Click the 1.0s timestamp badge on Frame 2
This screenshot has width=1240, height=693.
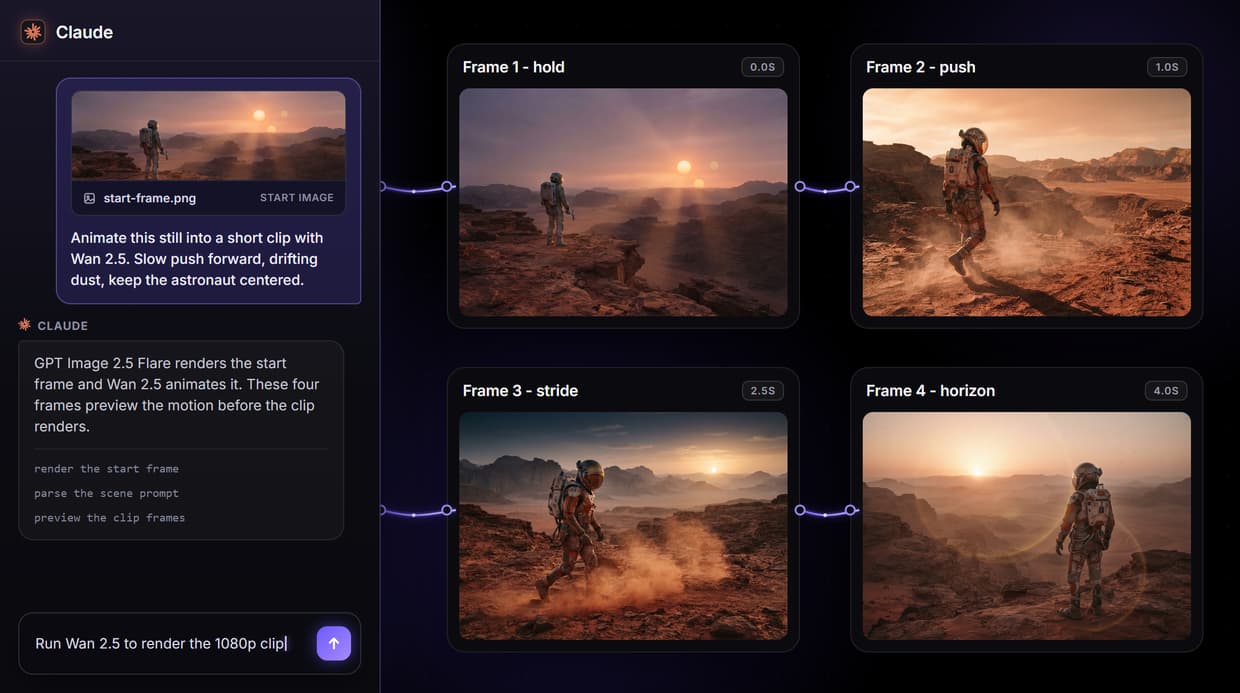(1167, 67)
